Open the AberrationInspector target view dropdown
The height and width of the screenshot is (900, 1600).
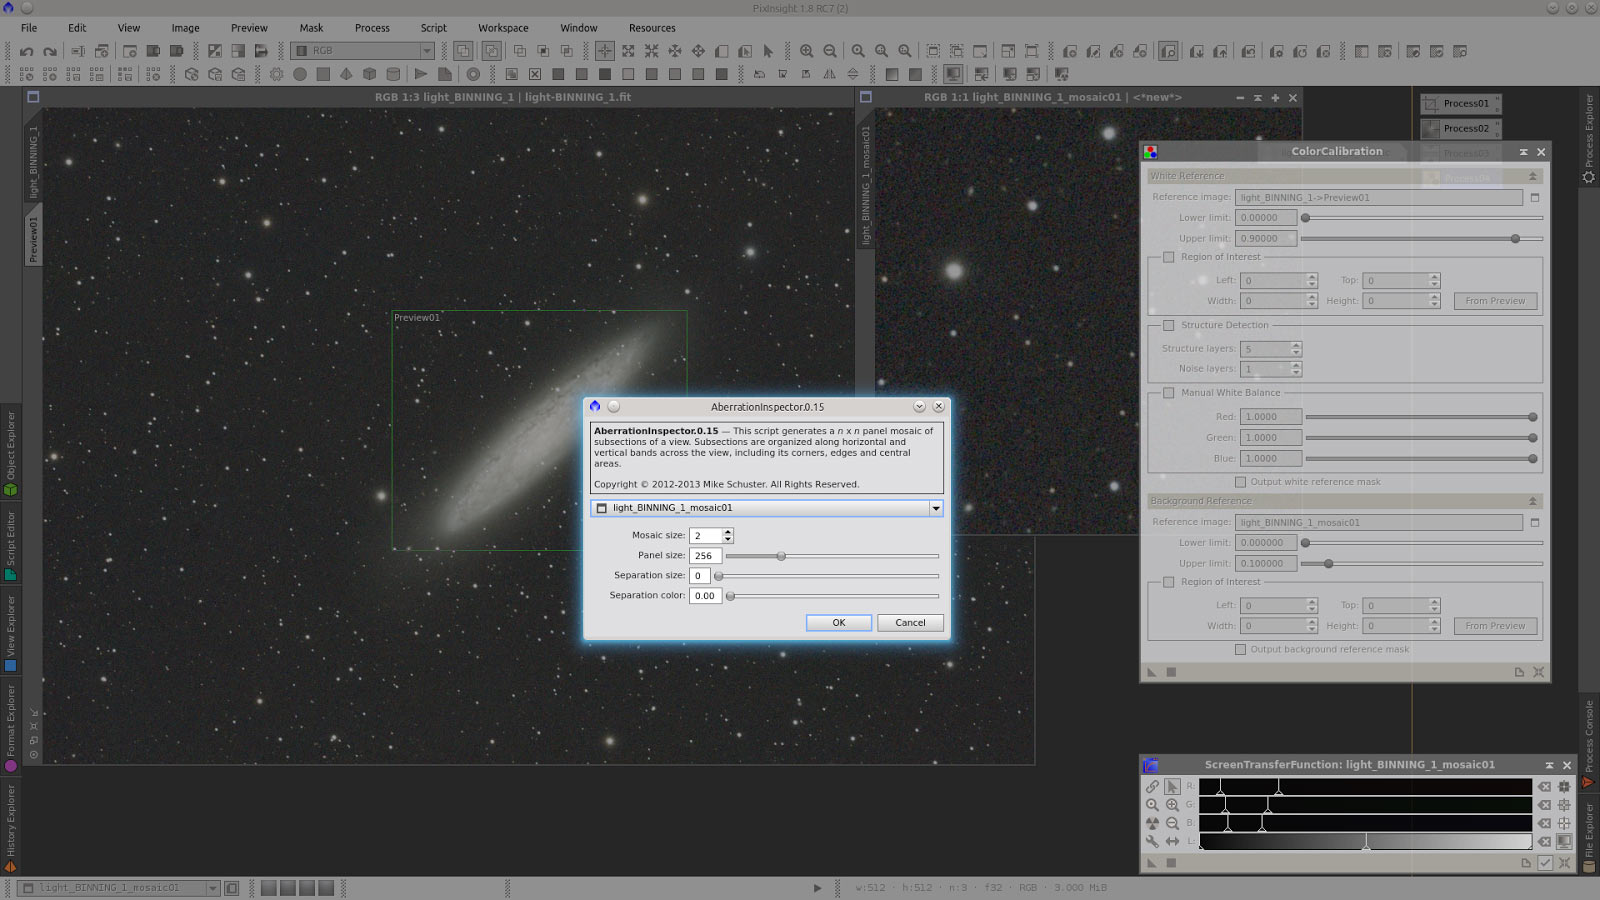(934, 508)
